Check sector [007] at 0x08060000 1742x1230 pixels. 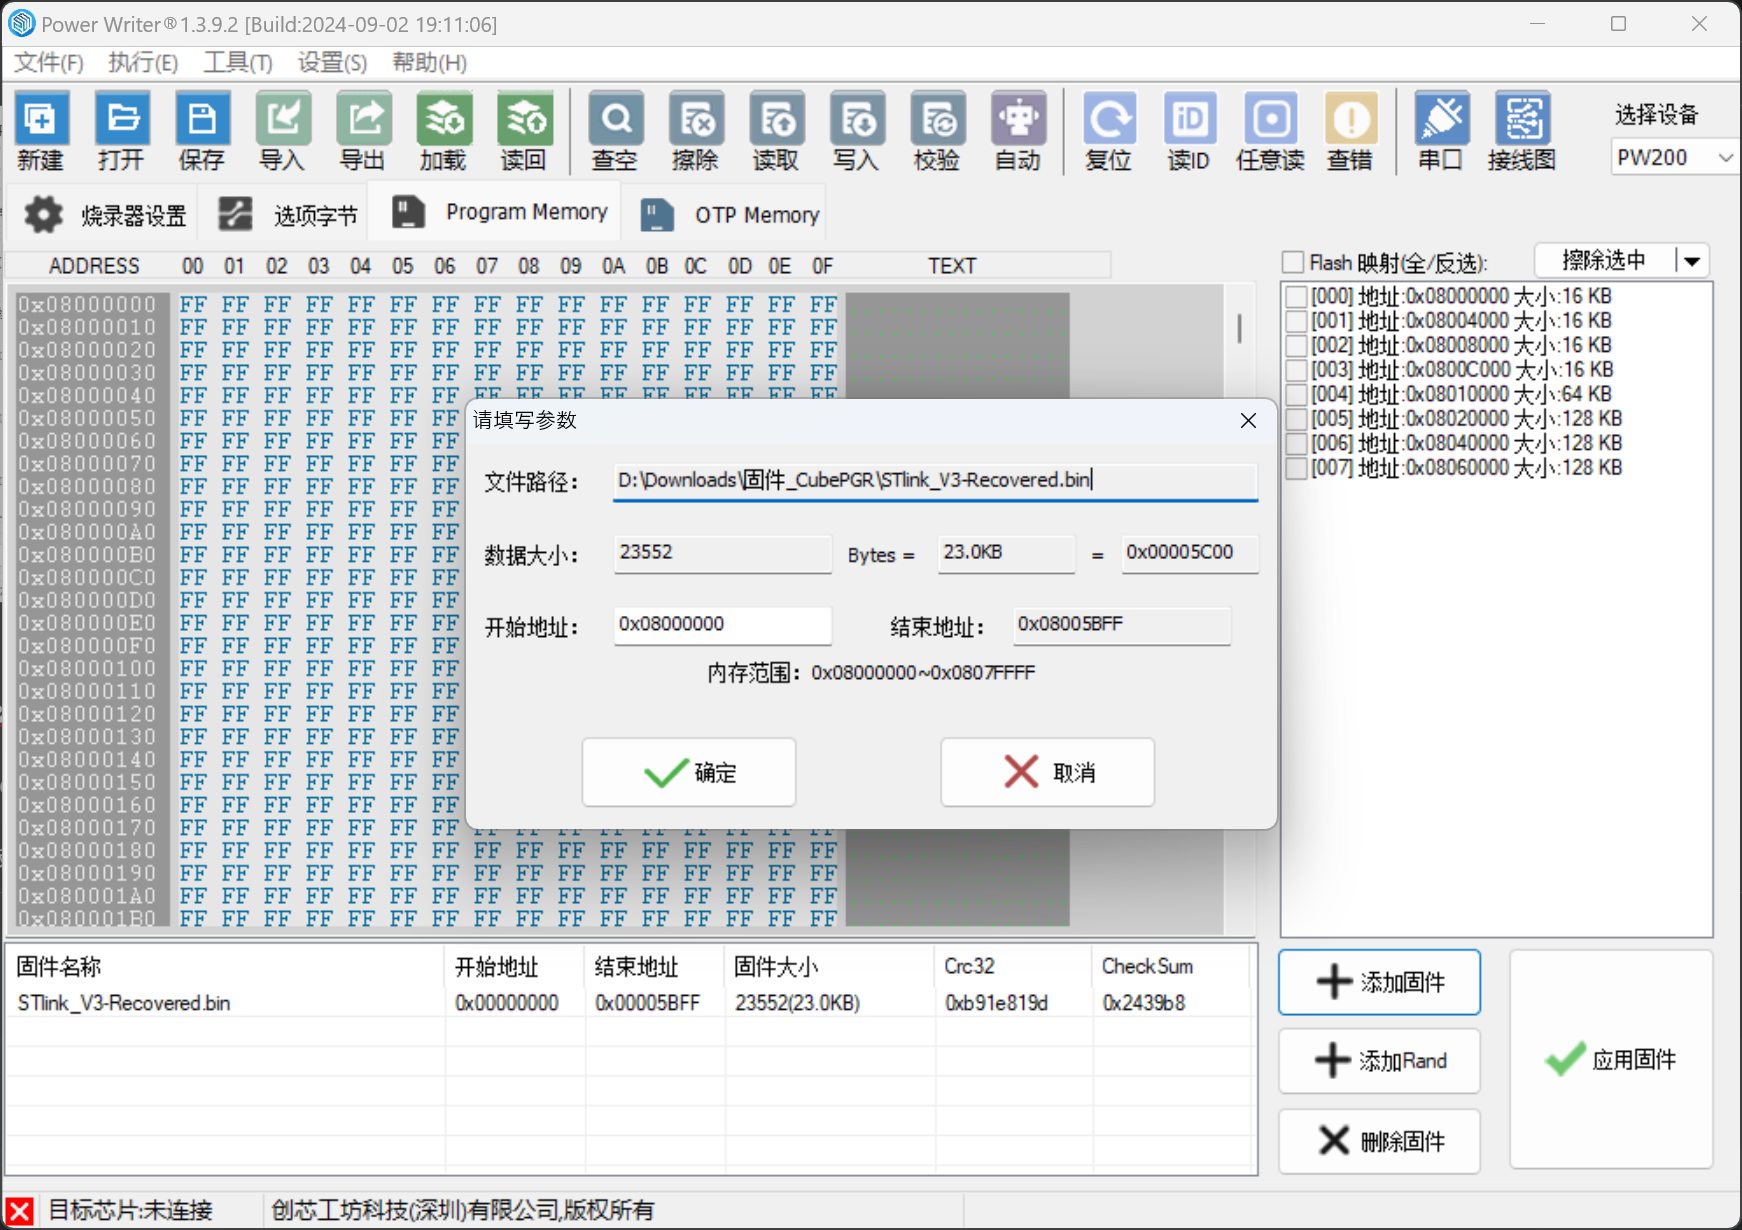[x=1296, y=468]
